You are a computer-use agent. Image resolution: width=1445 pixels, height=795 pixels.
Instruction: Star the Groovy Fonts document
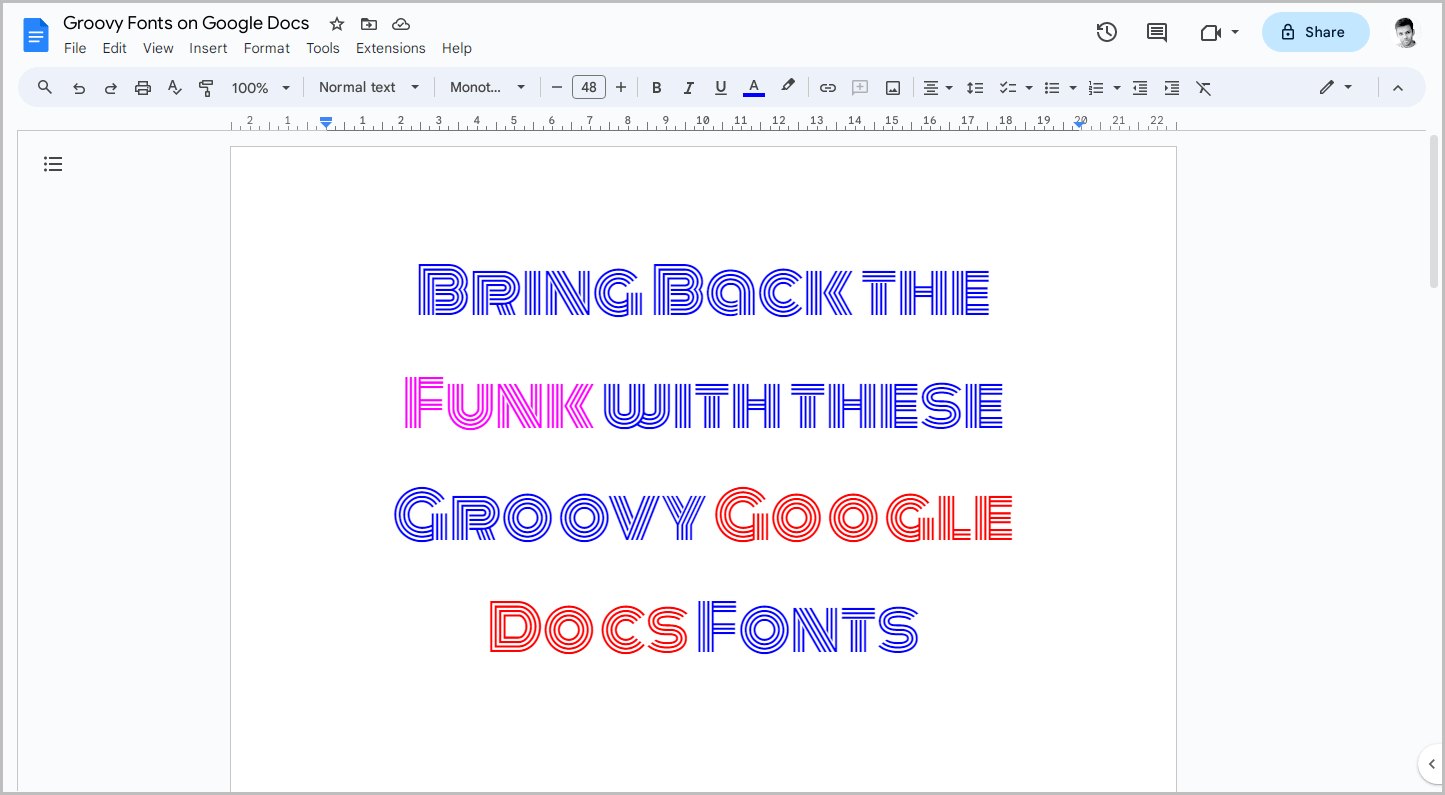[336, 23]
